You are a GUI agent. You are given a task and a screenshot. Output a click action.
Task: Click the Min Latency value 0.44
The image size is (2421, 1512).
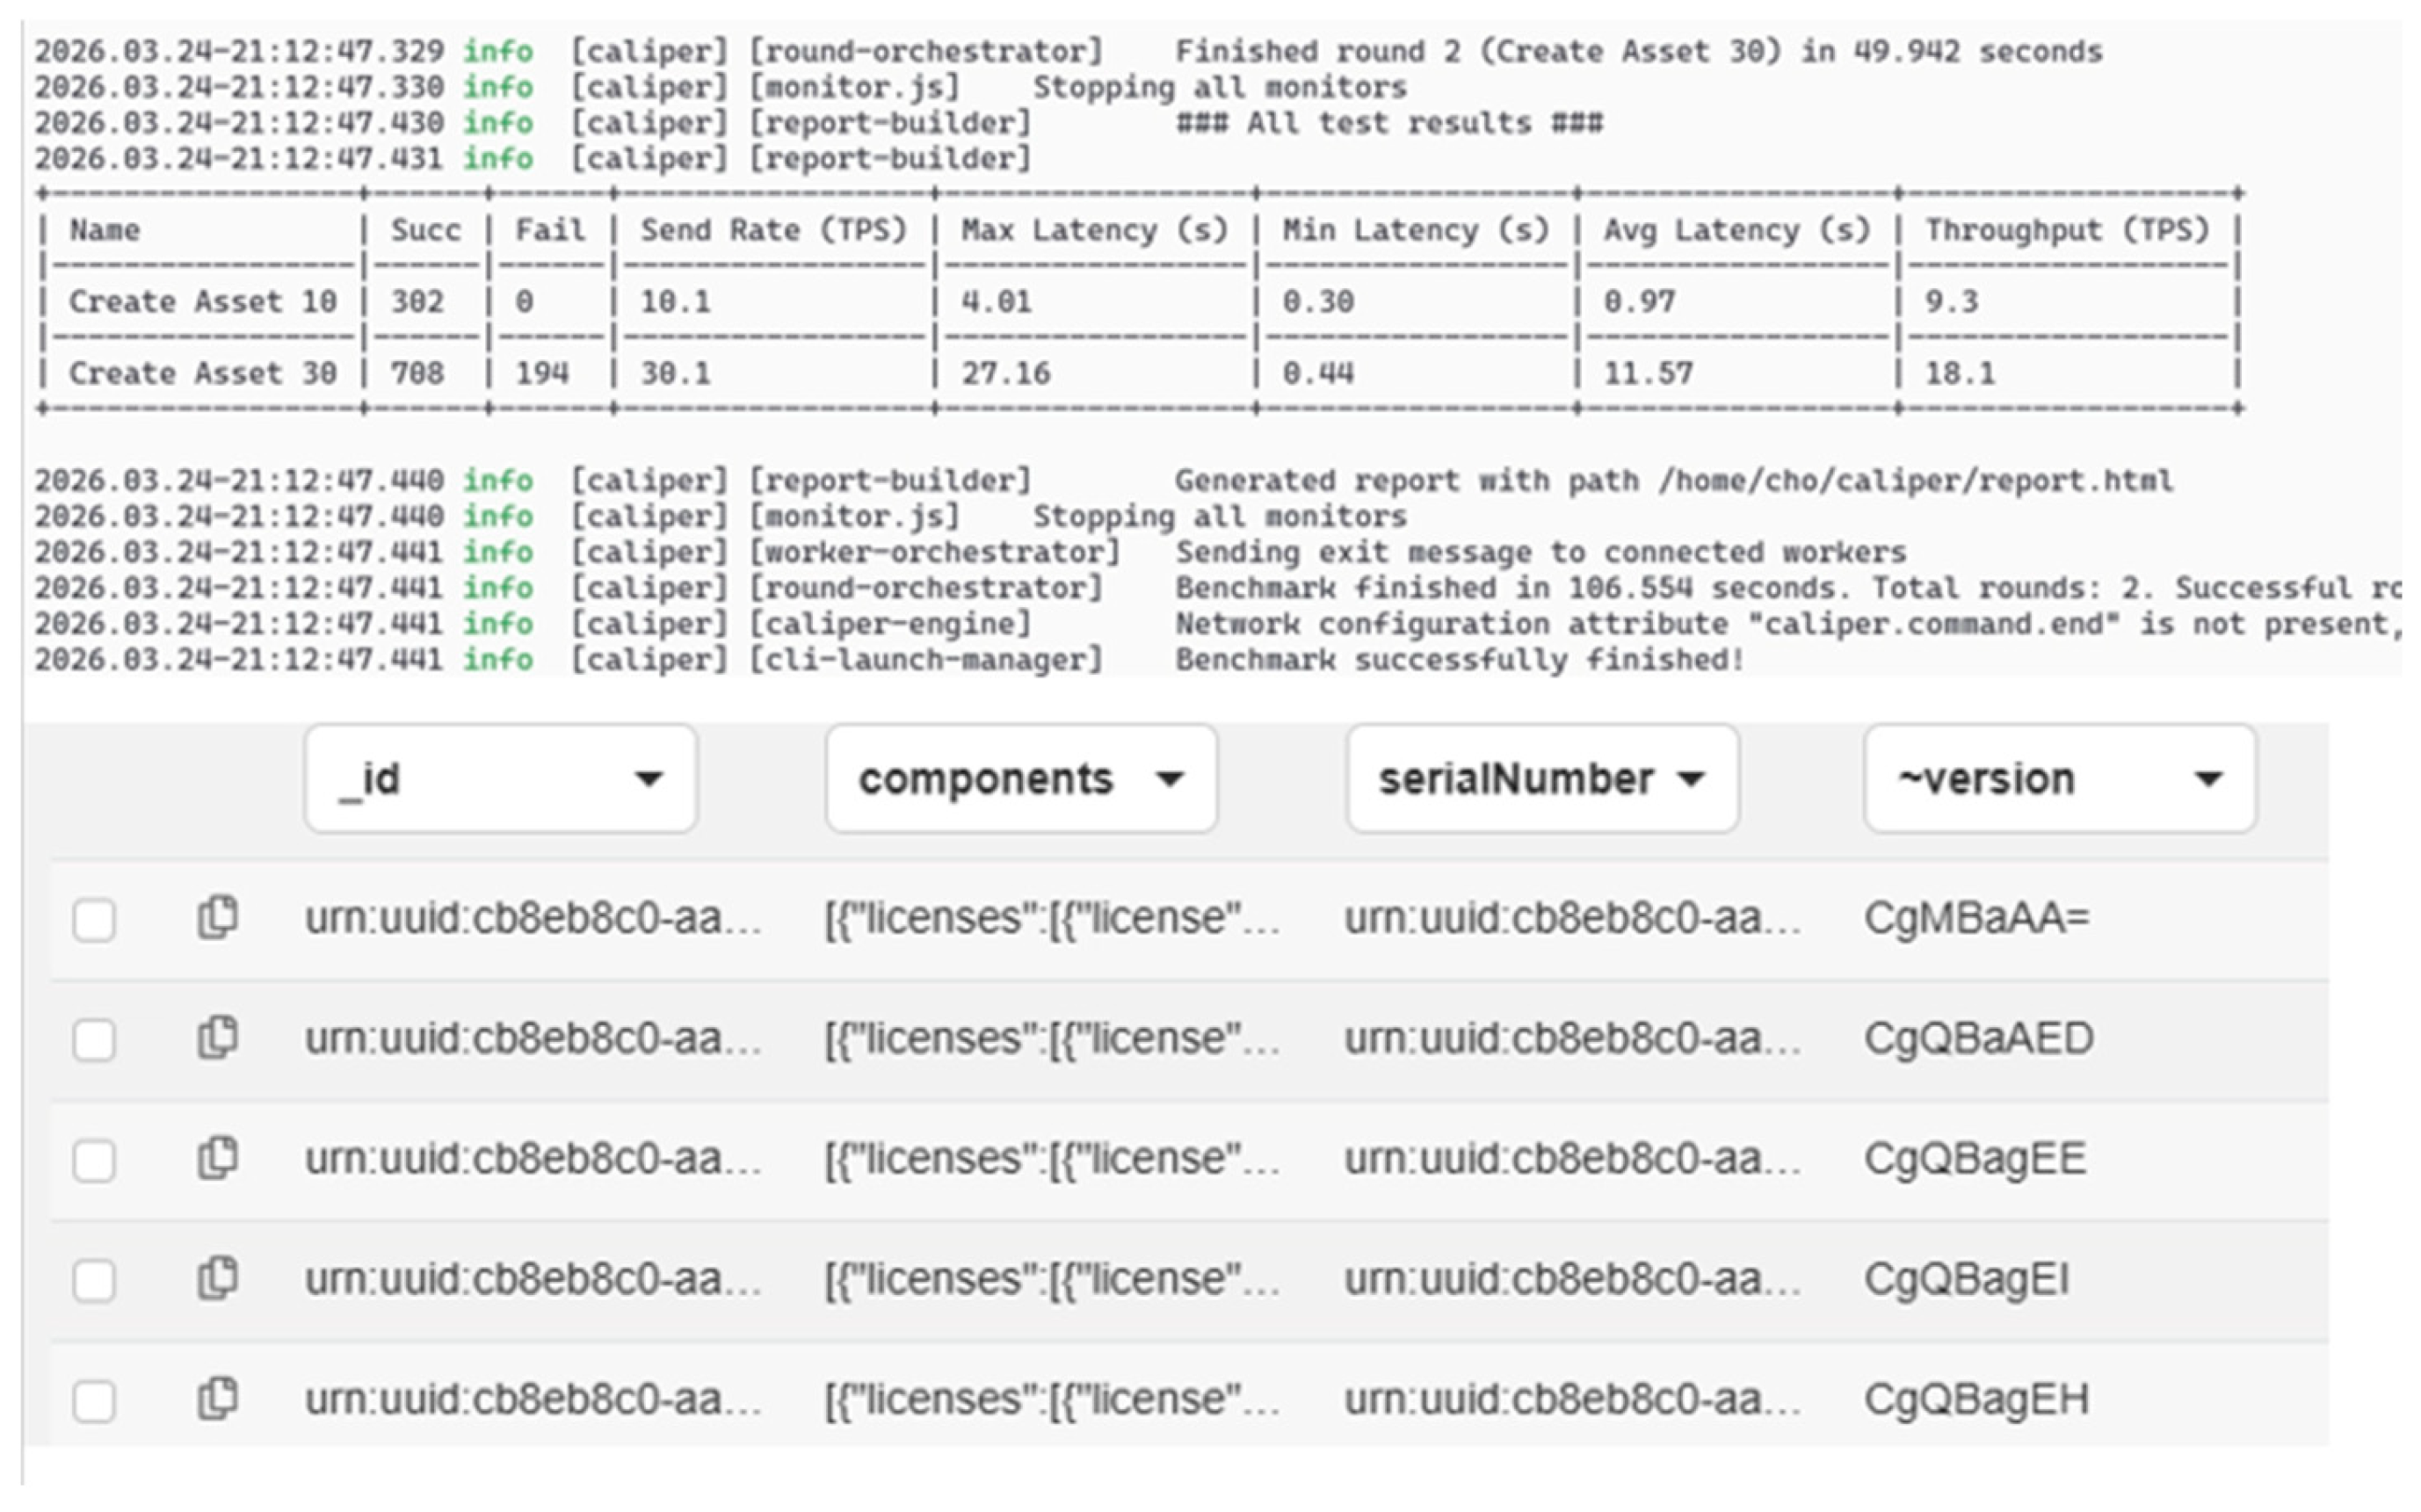tap(1318, 373)
